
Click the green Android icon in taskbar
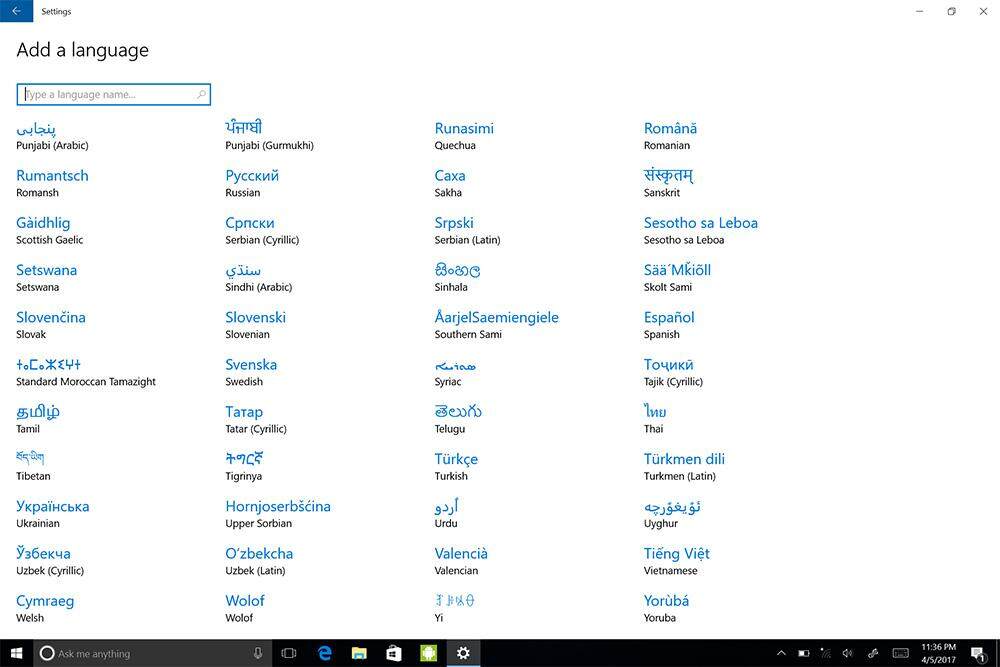pyautogui.click(x=428, y=653)
